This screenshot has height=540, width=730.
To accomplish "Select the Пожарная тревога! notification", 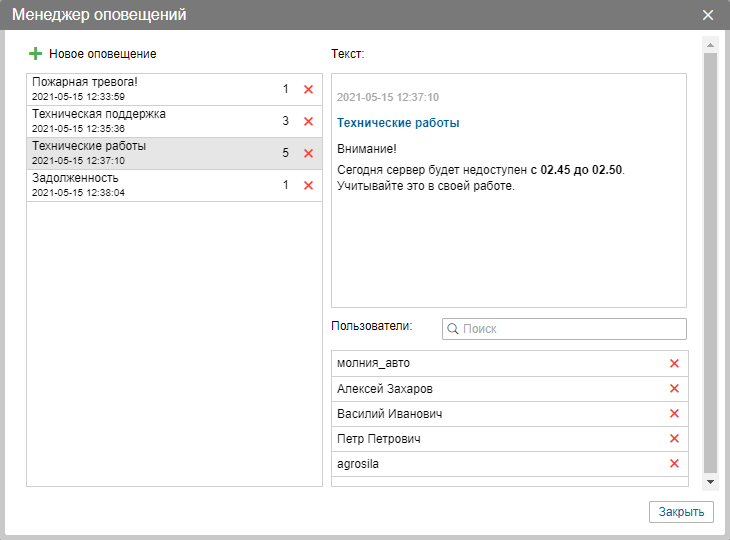I will tap(150, 89).
